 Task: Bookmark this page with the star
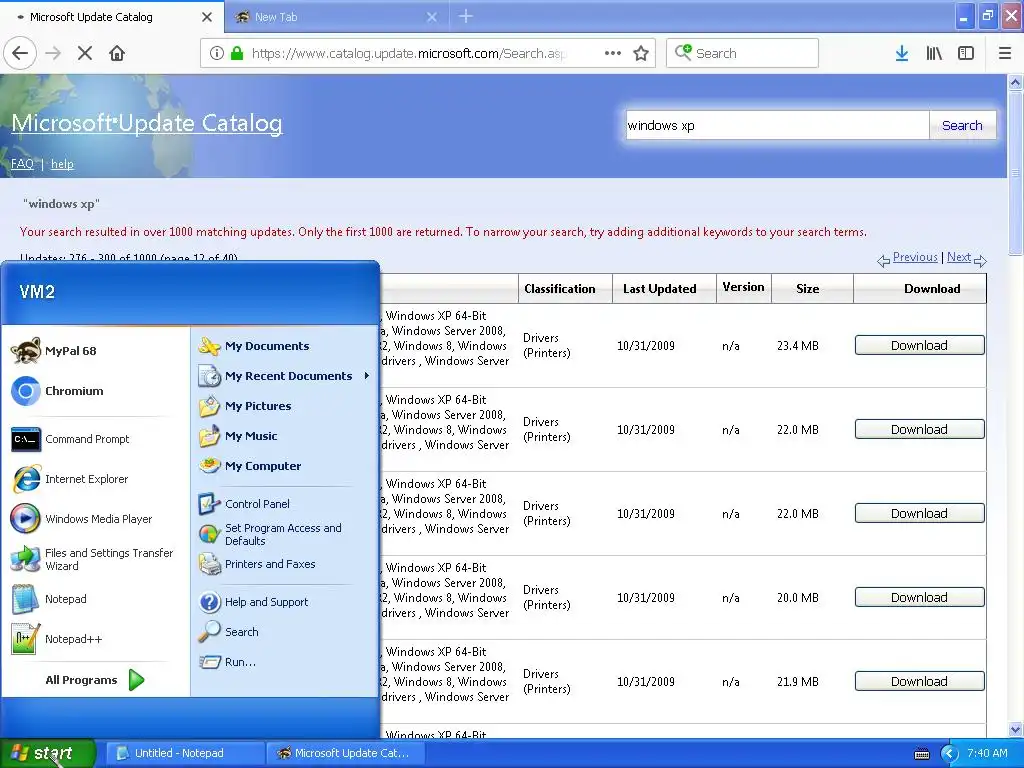point(641,53)
